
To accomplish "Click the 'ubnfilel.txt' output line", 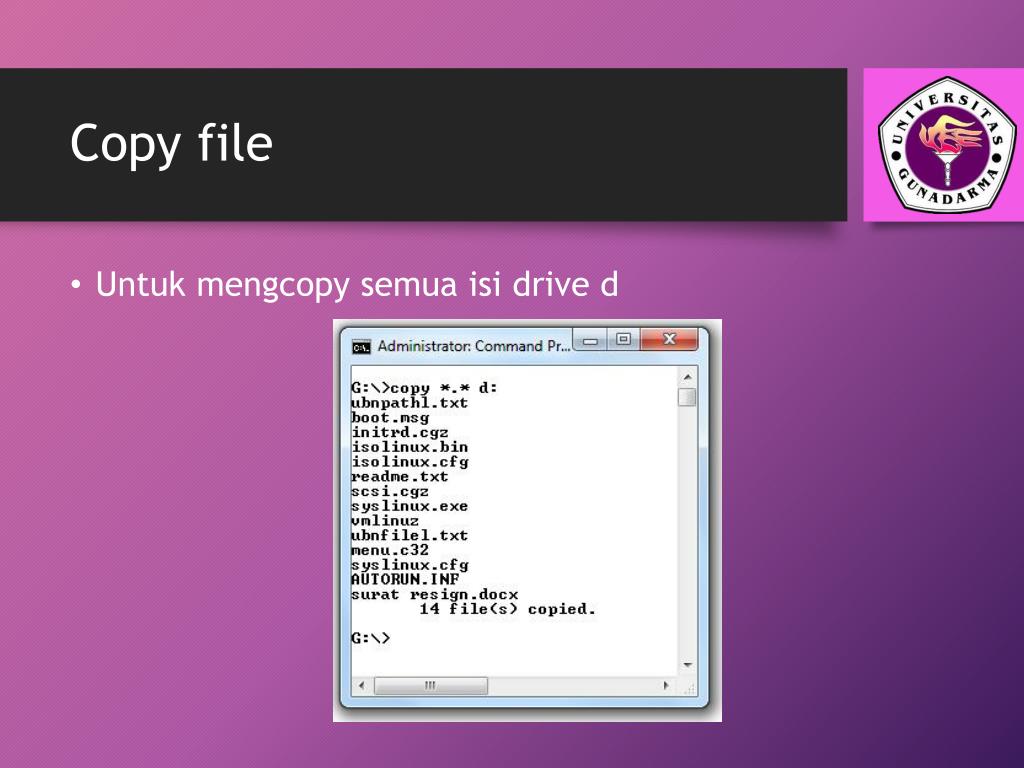I will pyautogui.click(x=409, y=536).
